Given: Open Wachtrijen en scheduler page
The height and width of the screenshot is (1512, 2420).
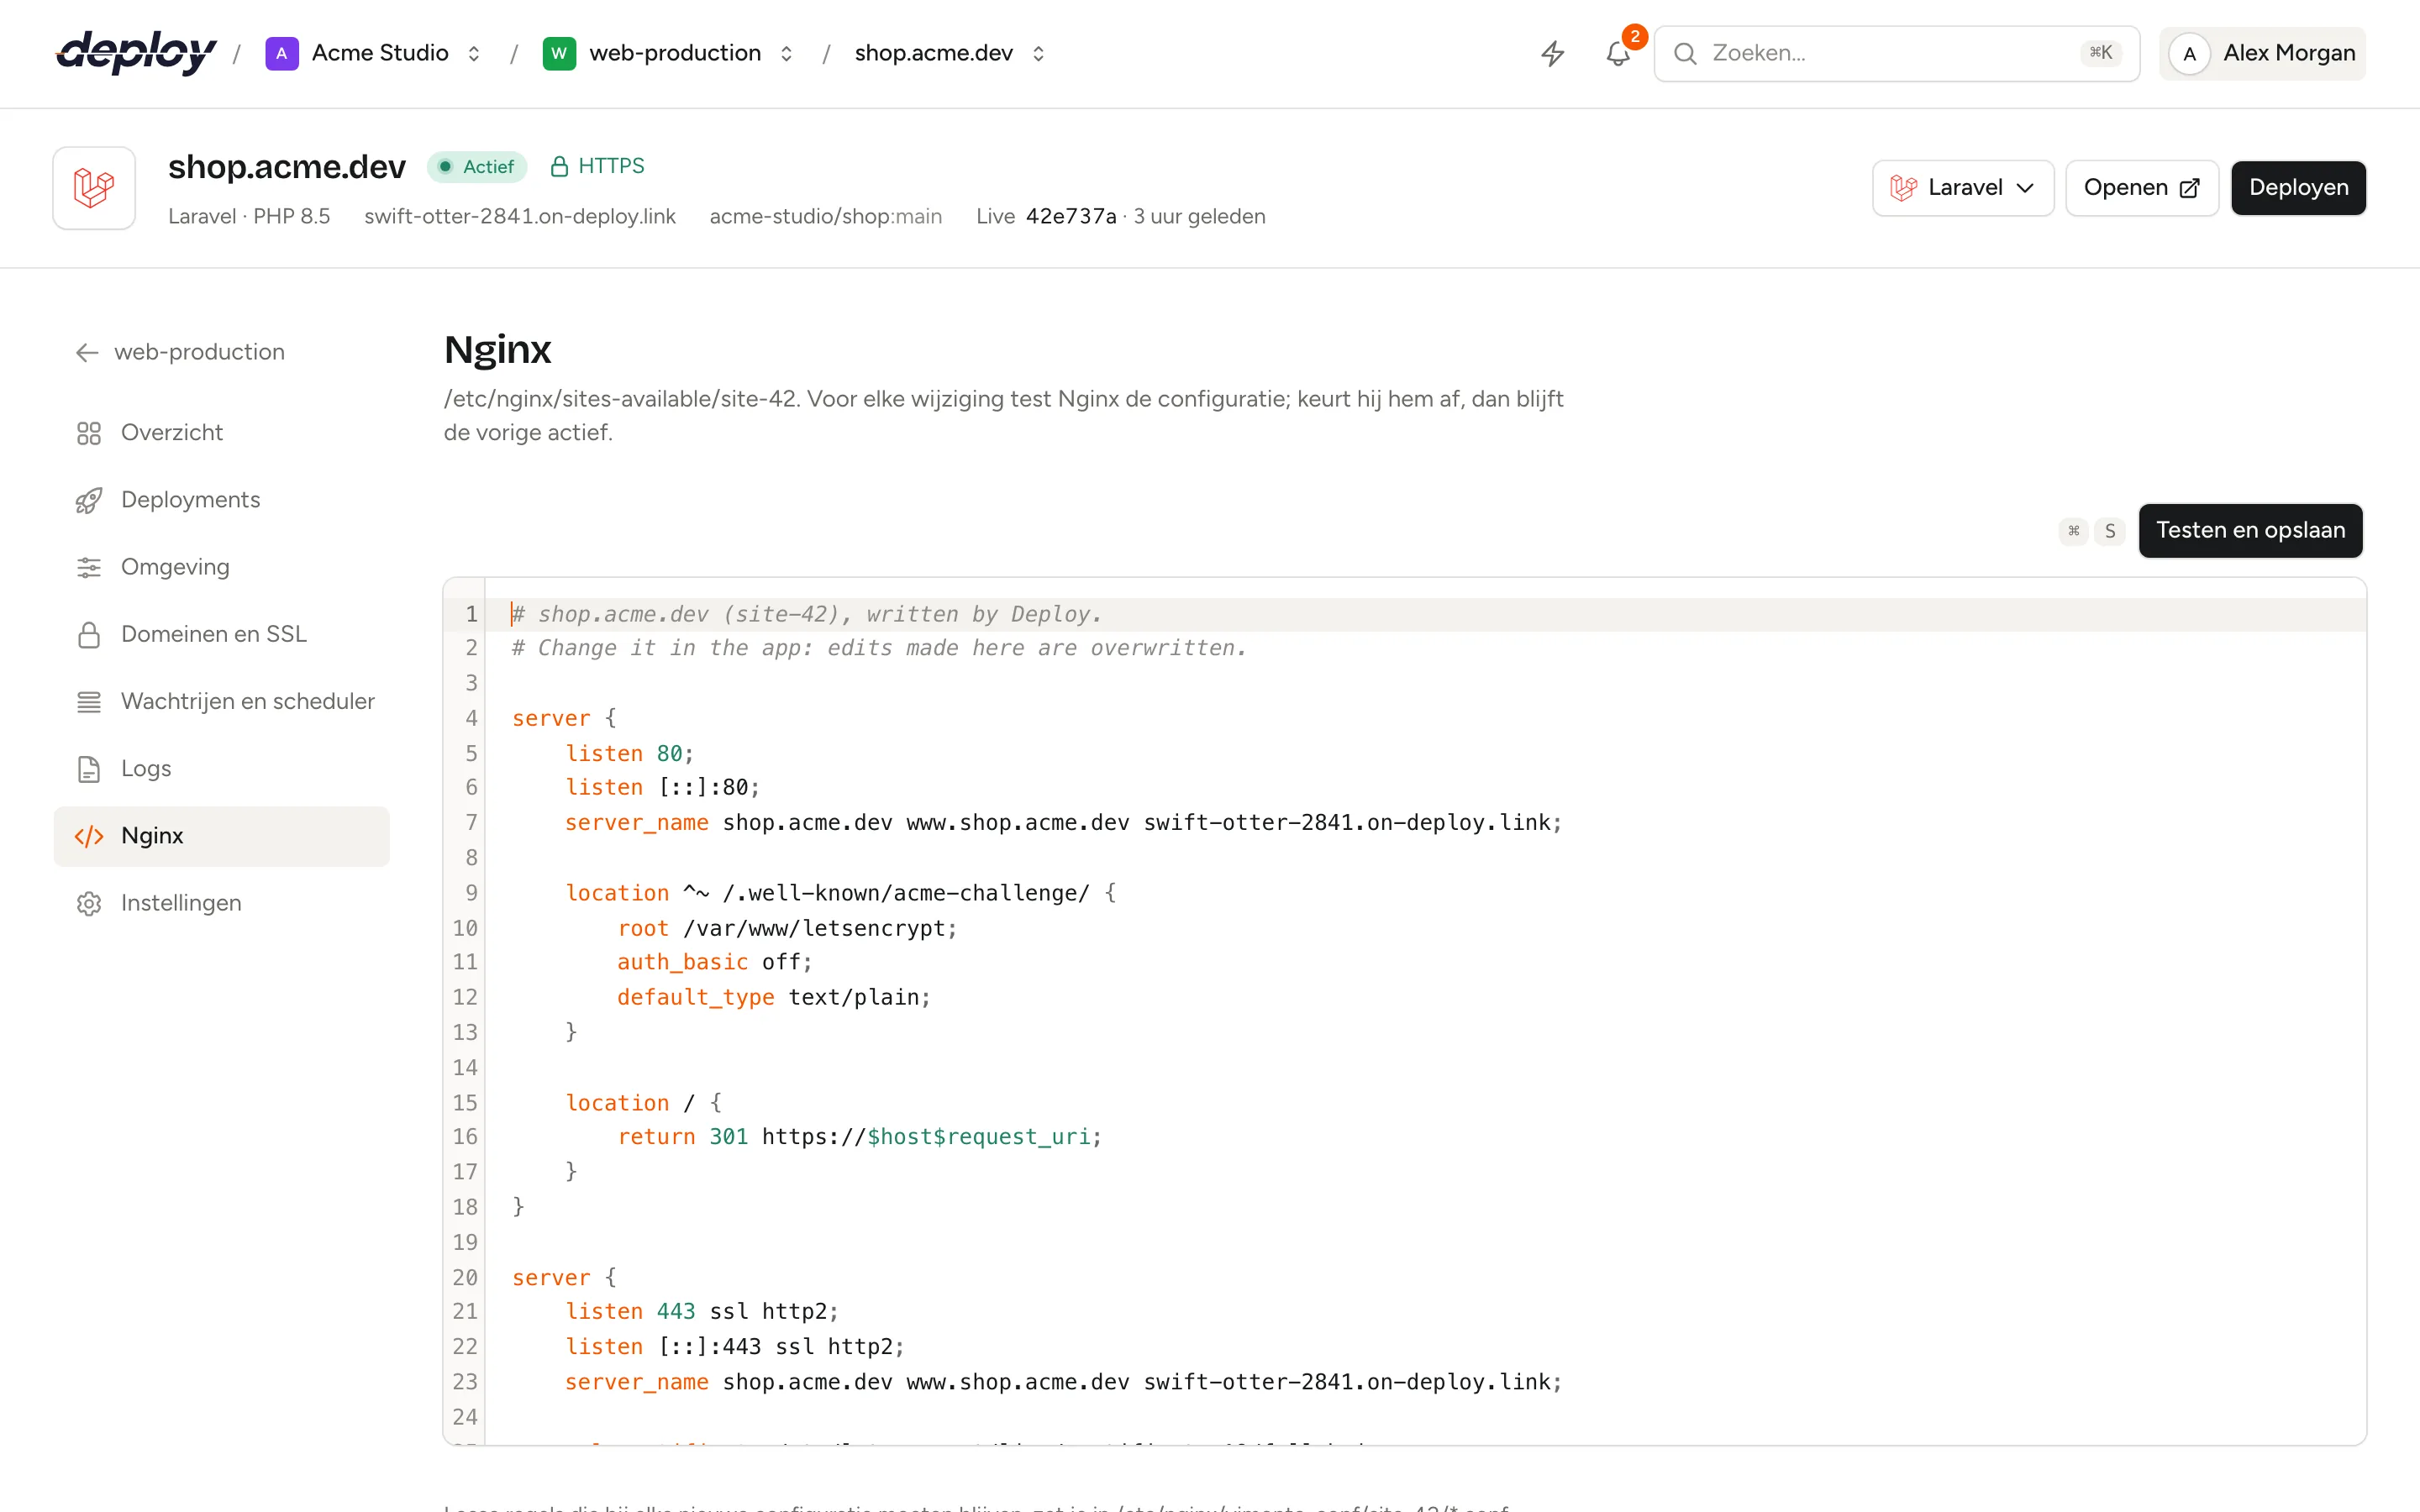Looking at the screenshot, I should tap(222, 701).
